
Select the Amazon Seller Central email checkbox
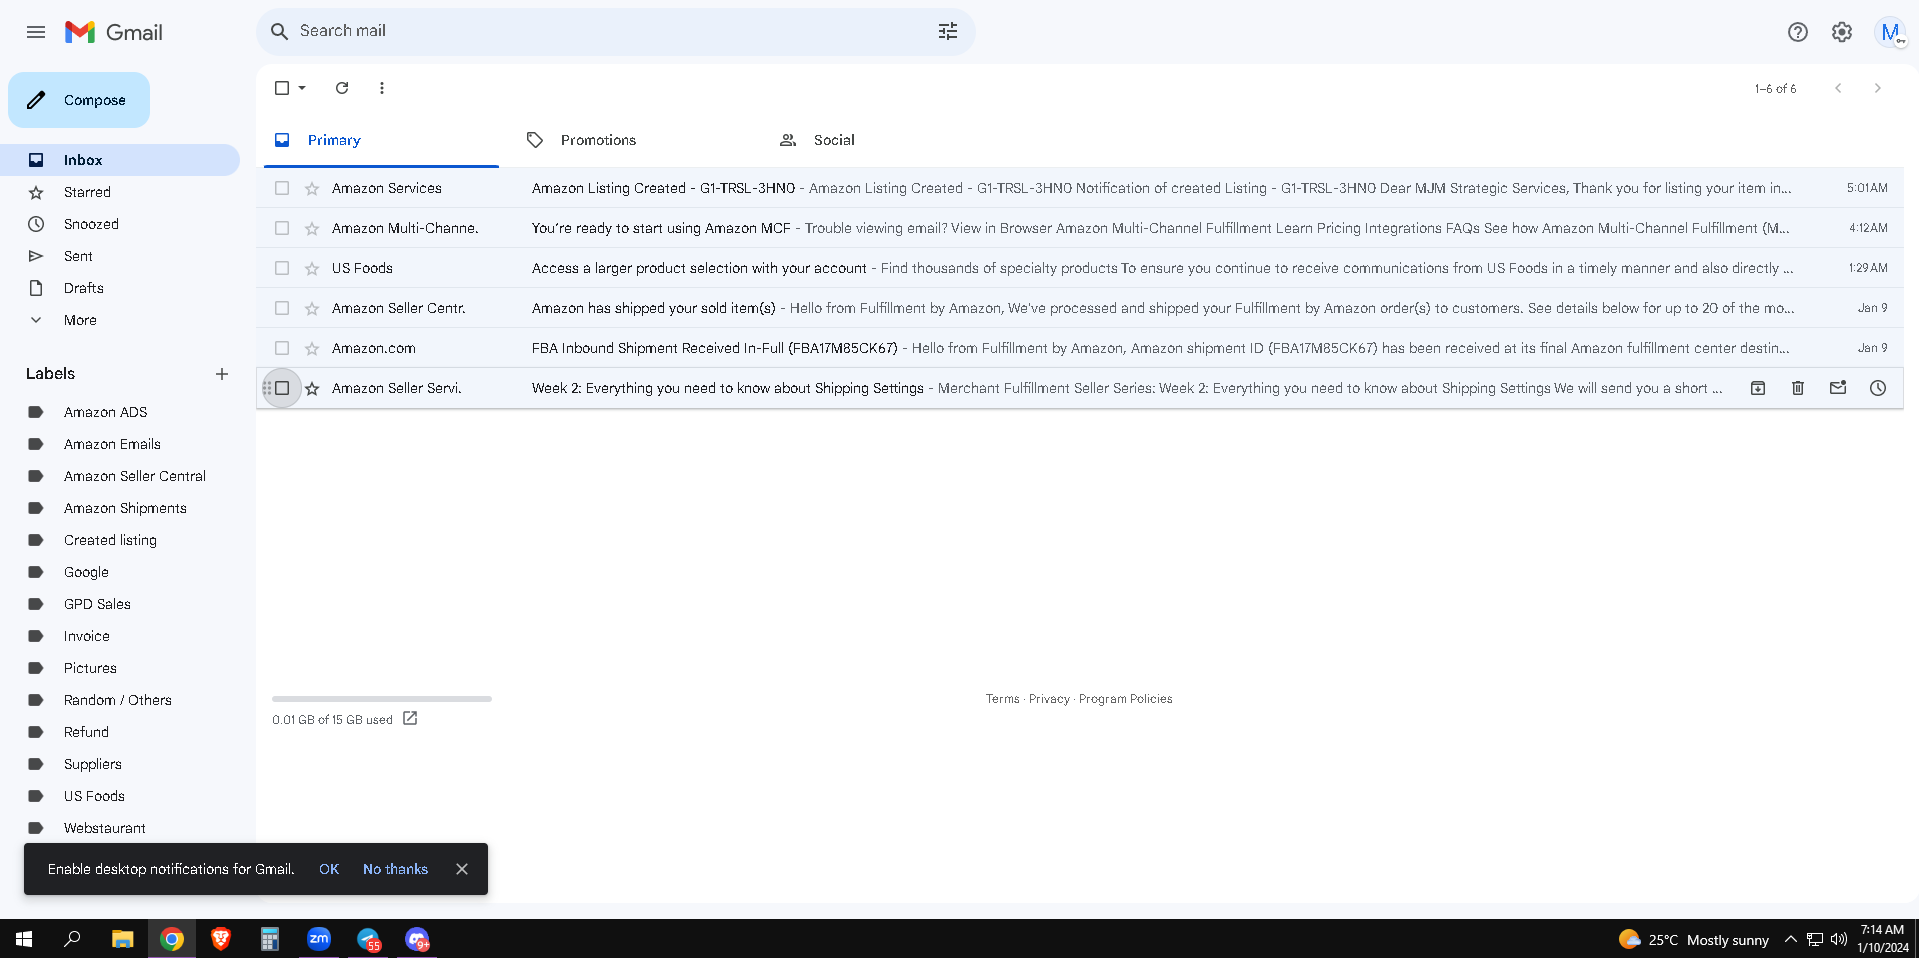[x=282, y=308]
